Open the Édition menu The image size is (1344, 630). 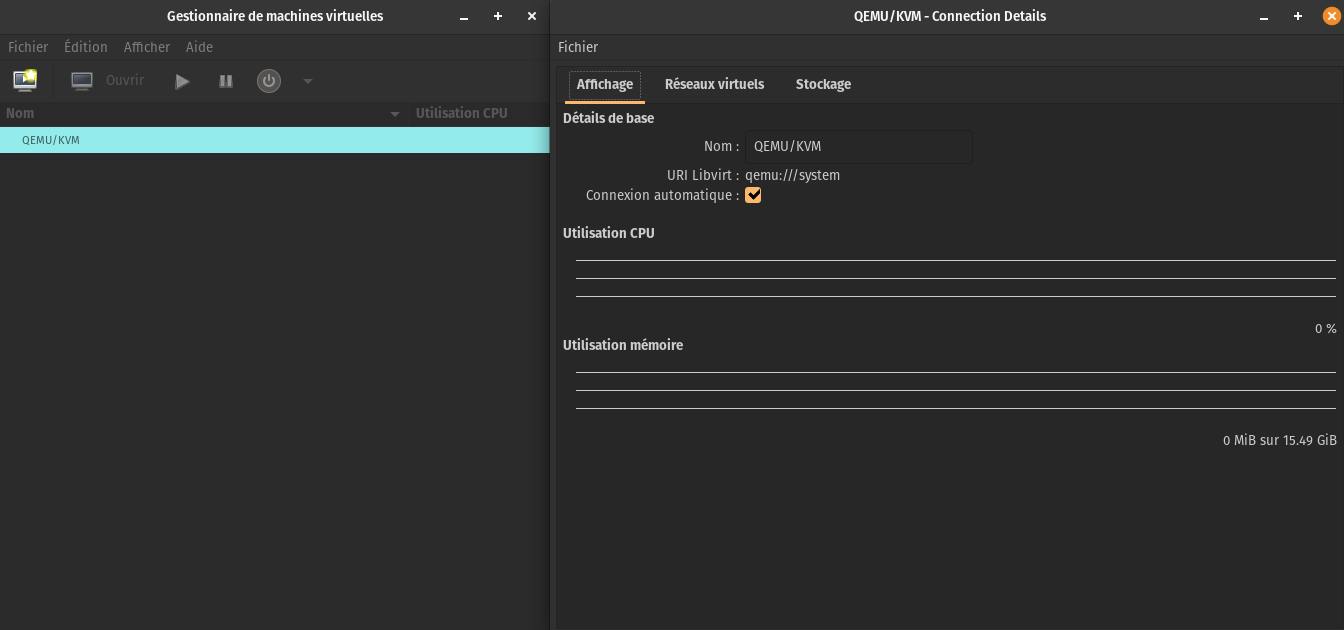point(86,47)
